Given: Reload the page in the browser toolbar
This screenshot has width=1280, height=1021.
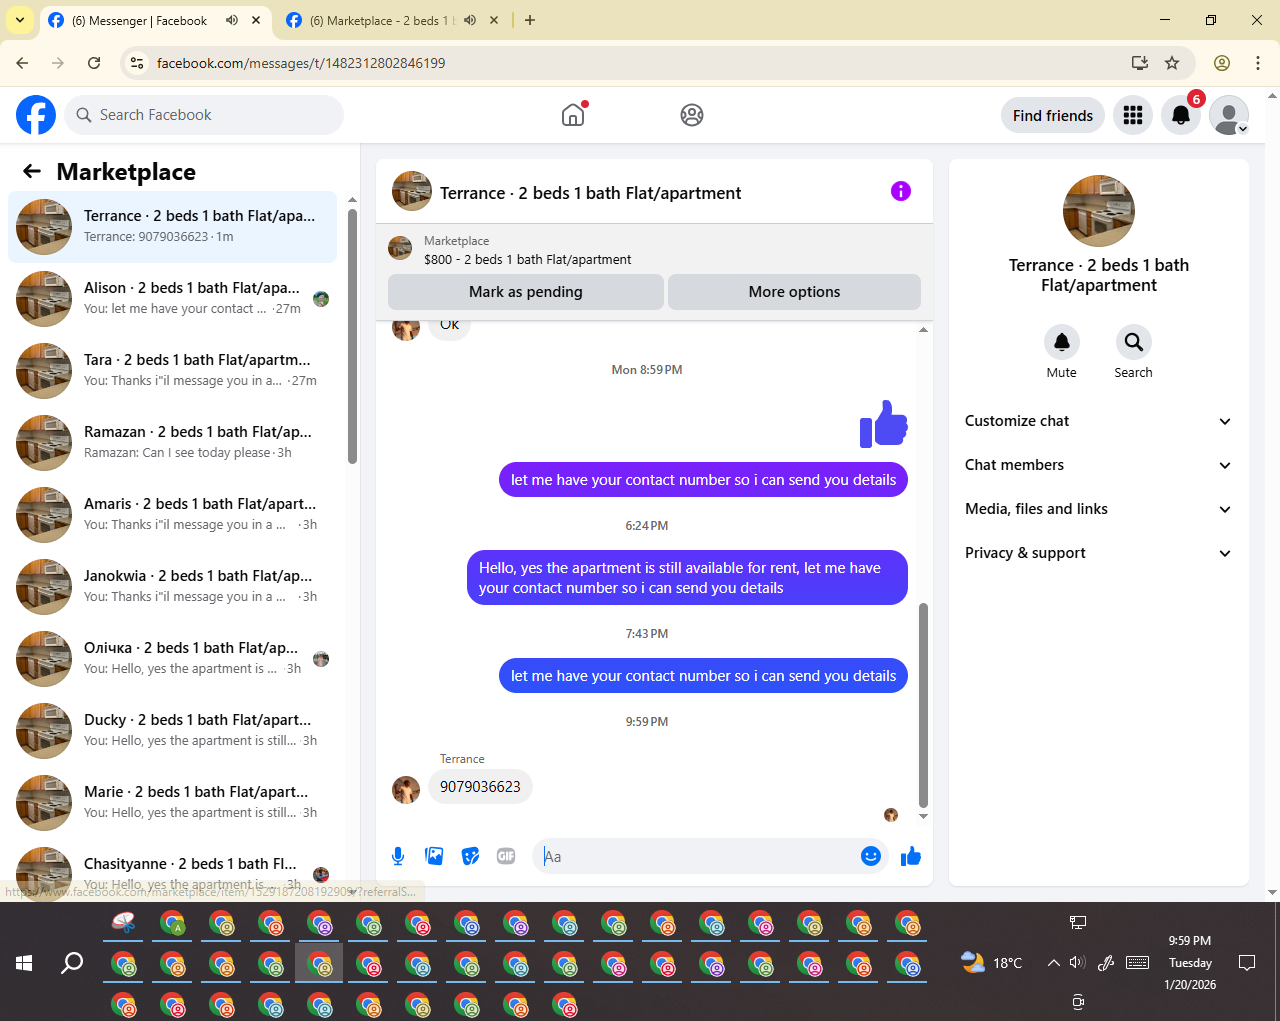Looking at the screenshot, I should (94, 63).
